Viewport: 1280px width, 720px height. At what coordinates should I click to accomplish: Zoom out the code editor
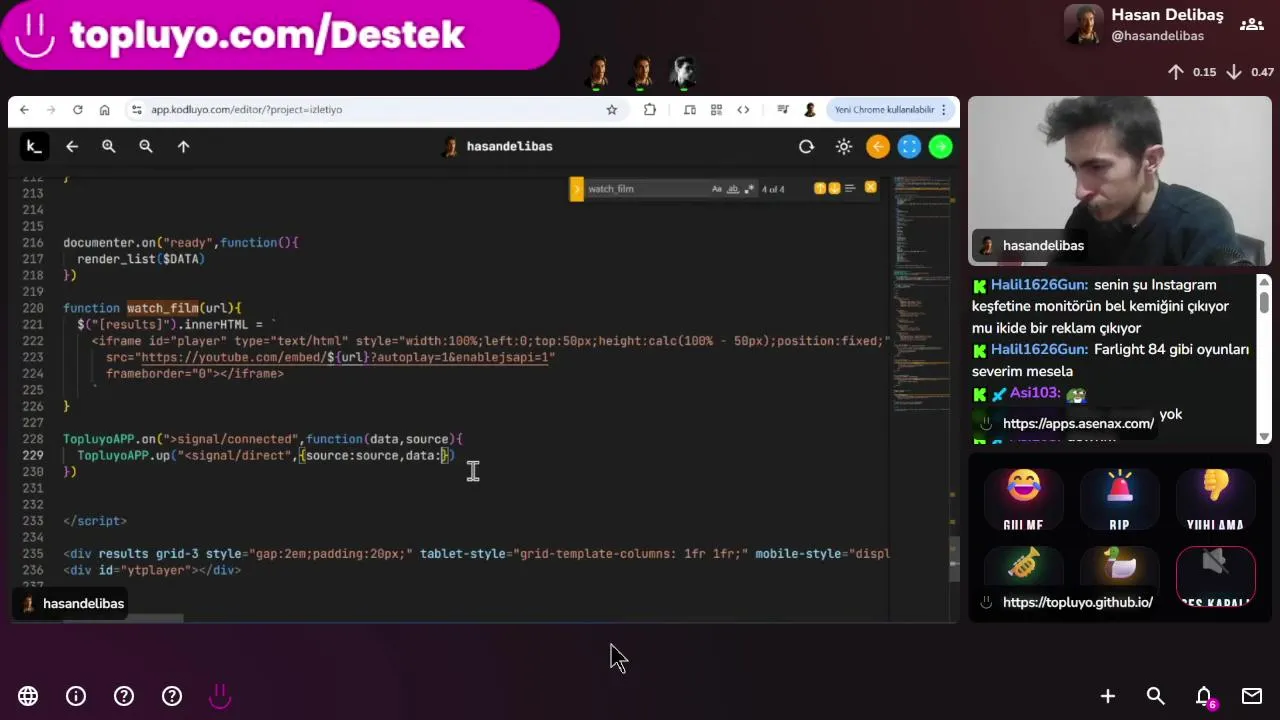pos(146,147)
